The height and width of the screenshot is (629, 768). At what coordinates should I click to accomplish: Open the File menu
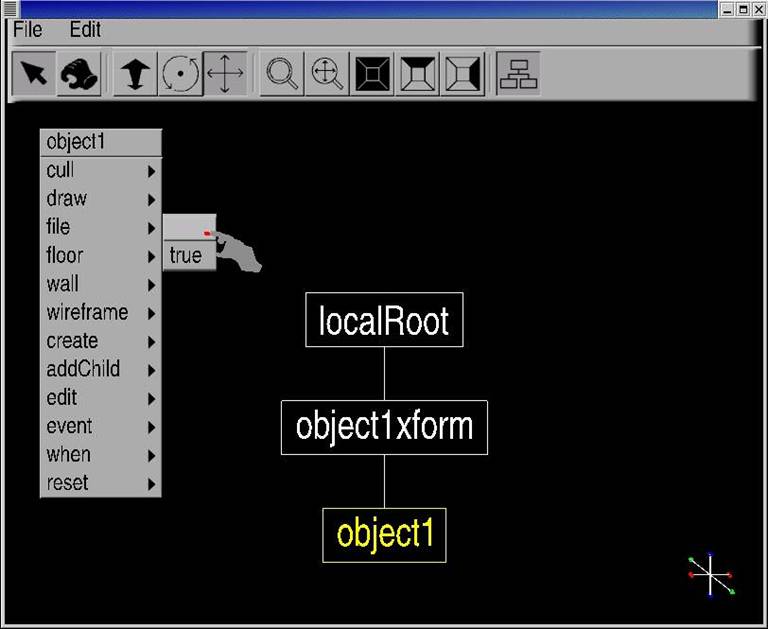pyautogui.click(x=27, y=30)
